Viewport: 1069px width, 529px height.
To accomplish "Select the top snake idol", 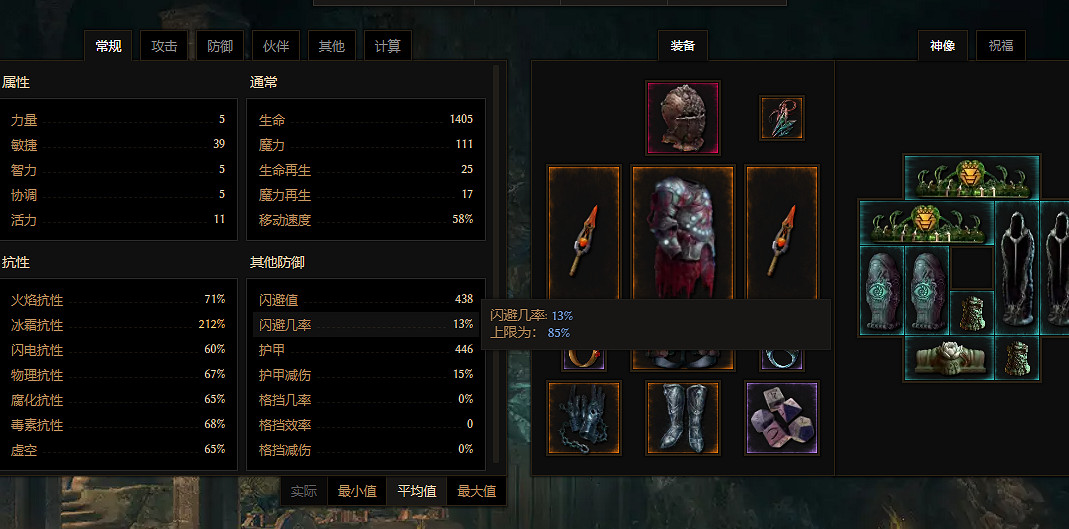I will 972,177.
